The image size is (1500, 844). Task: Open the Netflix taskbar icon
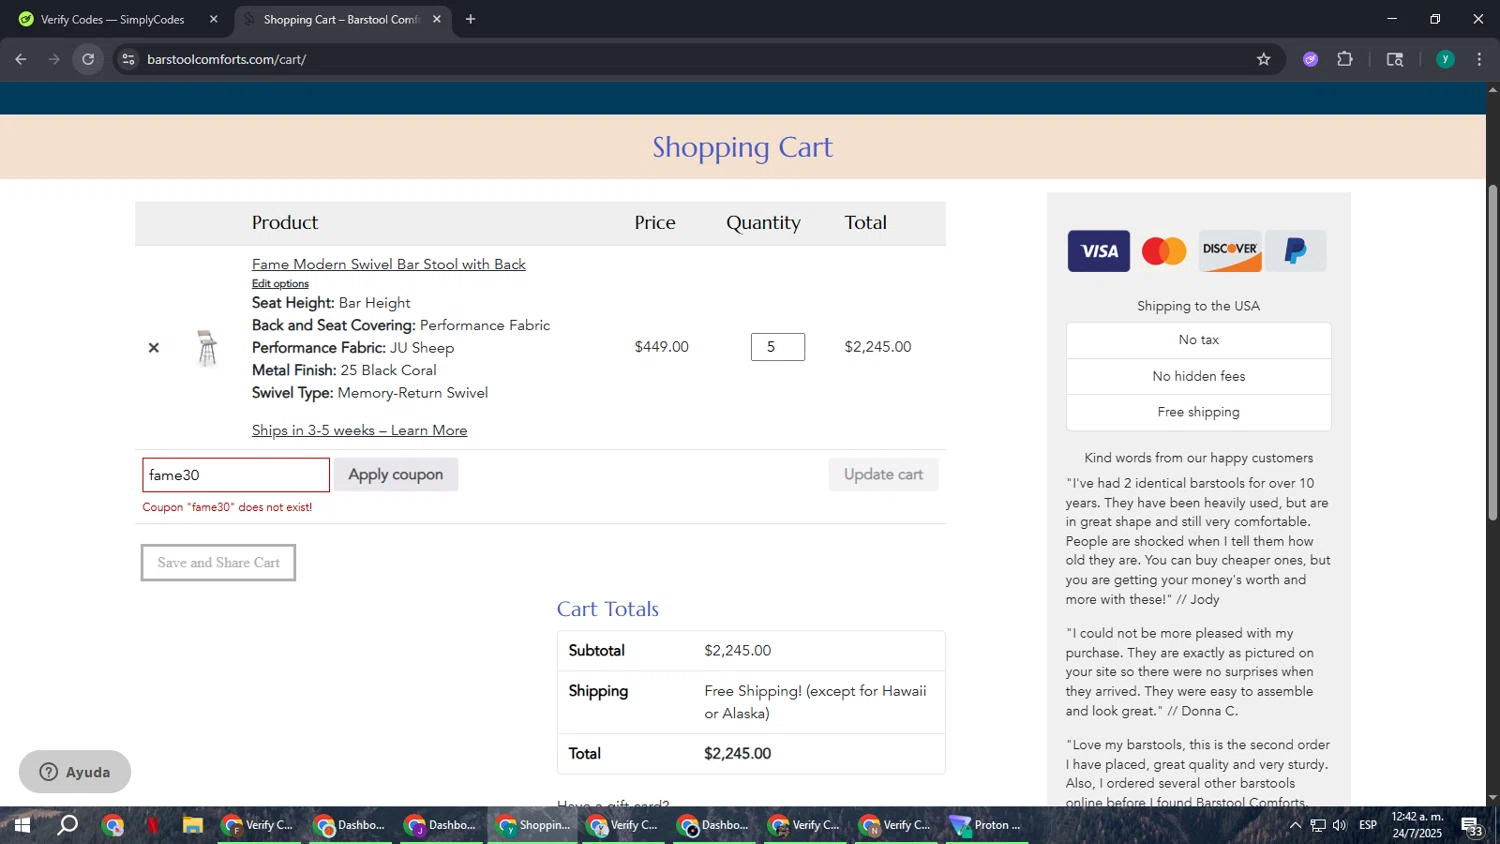(x=153, y=826)
